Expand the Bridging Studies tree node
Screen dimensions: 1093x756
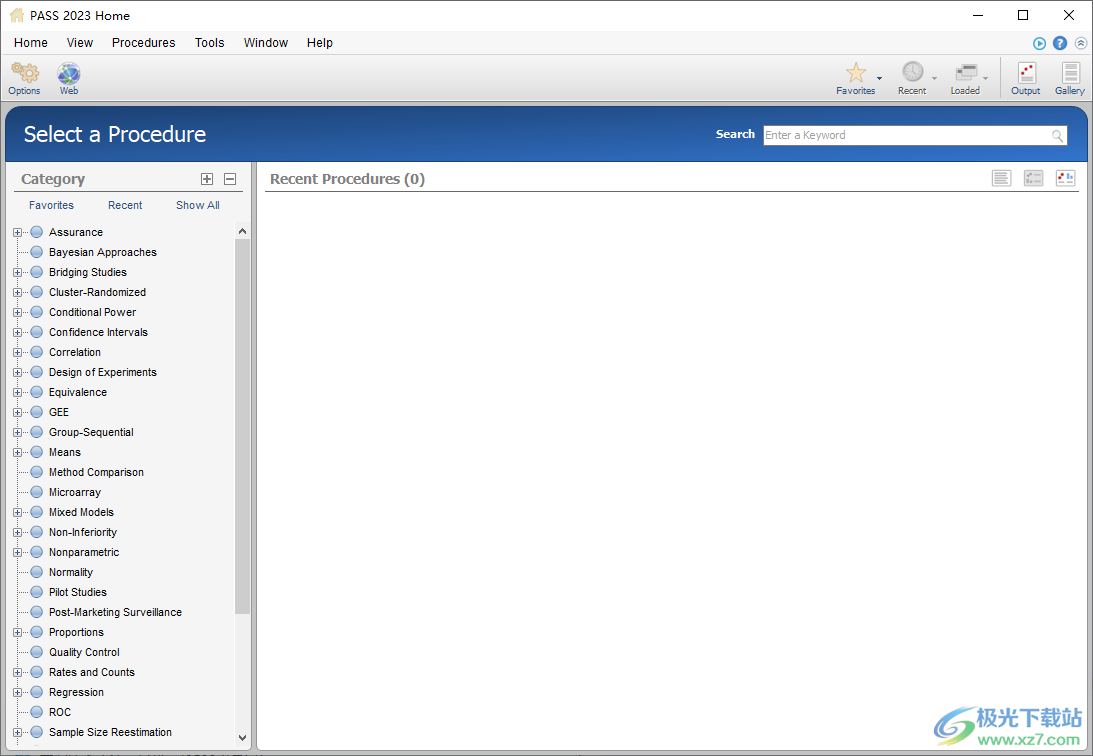pos(17,272)
